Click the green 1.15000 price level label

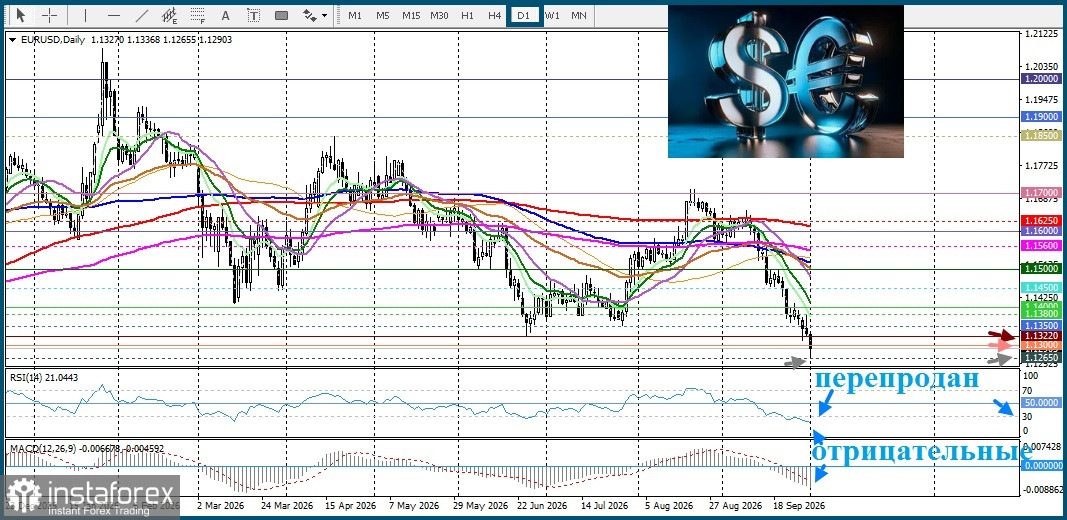[1042, 270]
